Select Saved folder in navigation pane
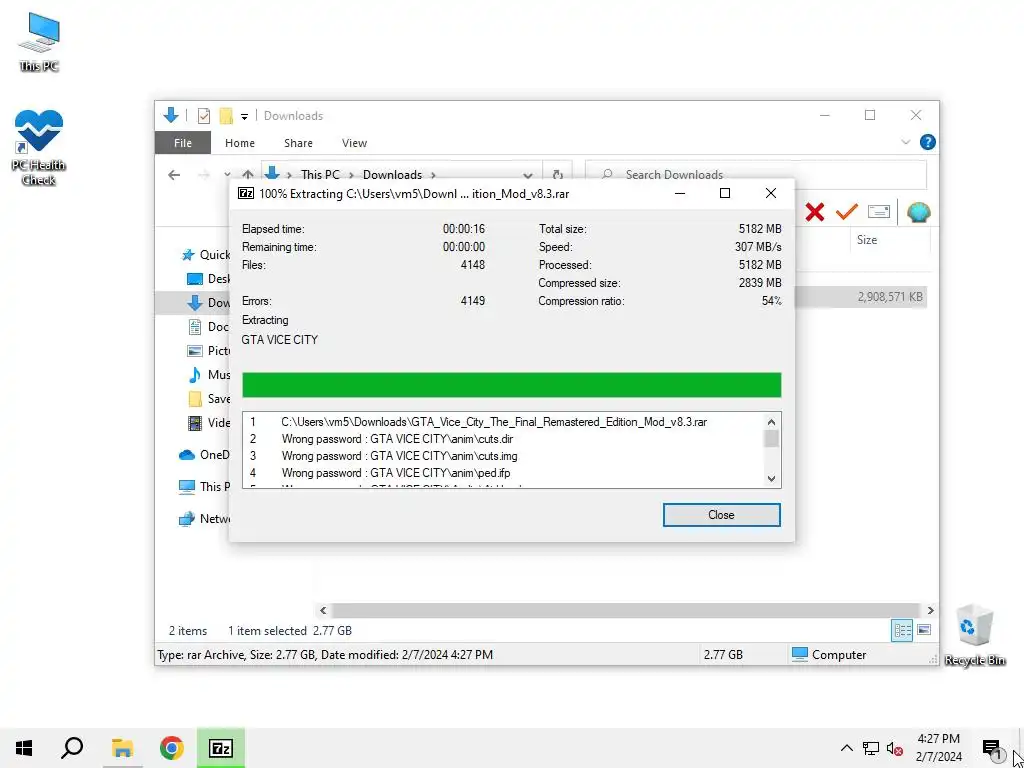 click(x=208, y=399)
